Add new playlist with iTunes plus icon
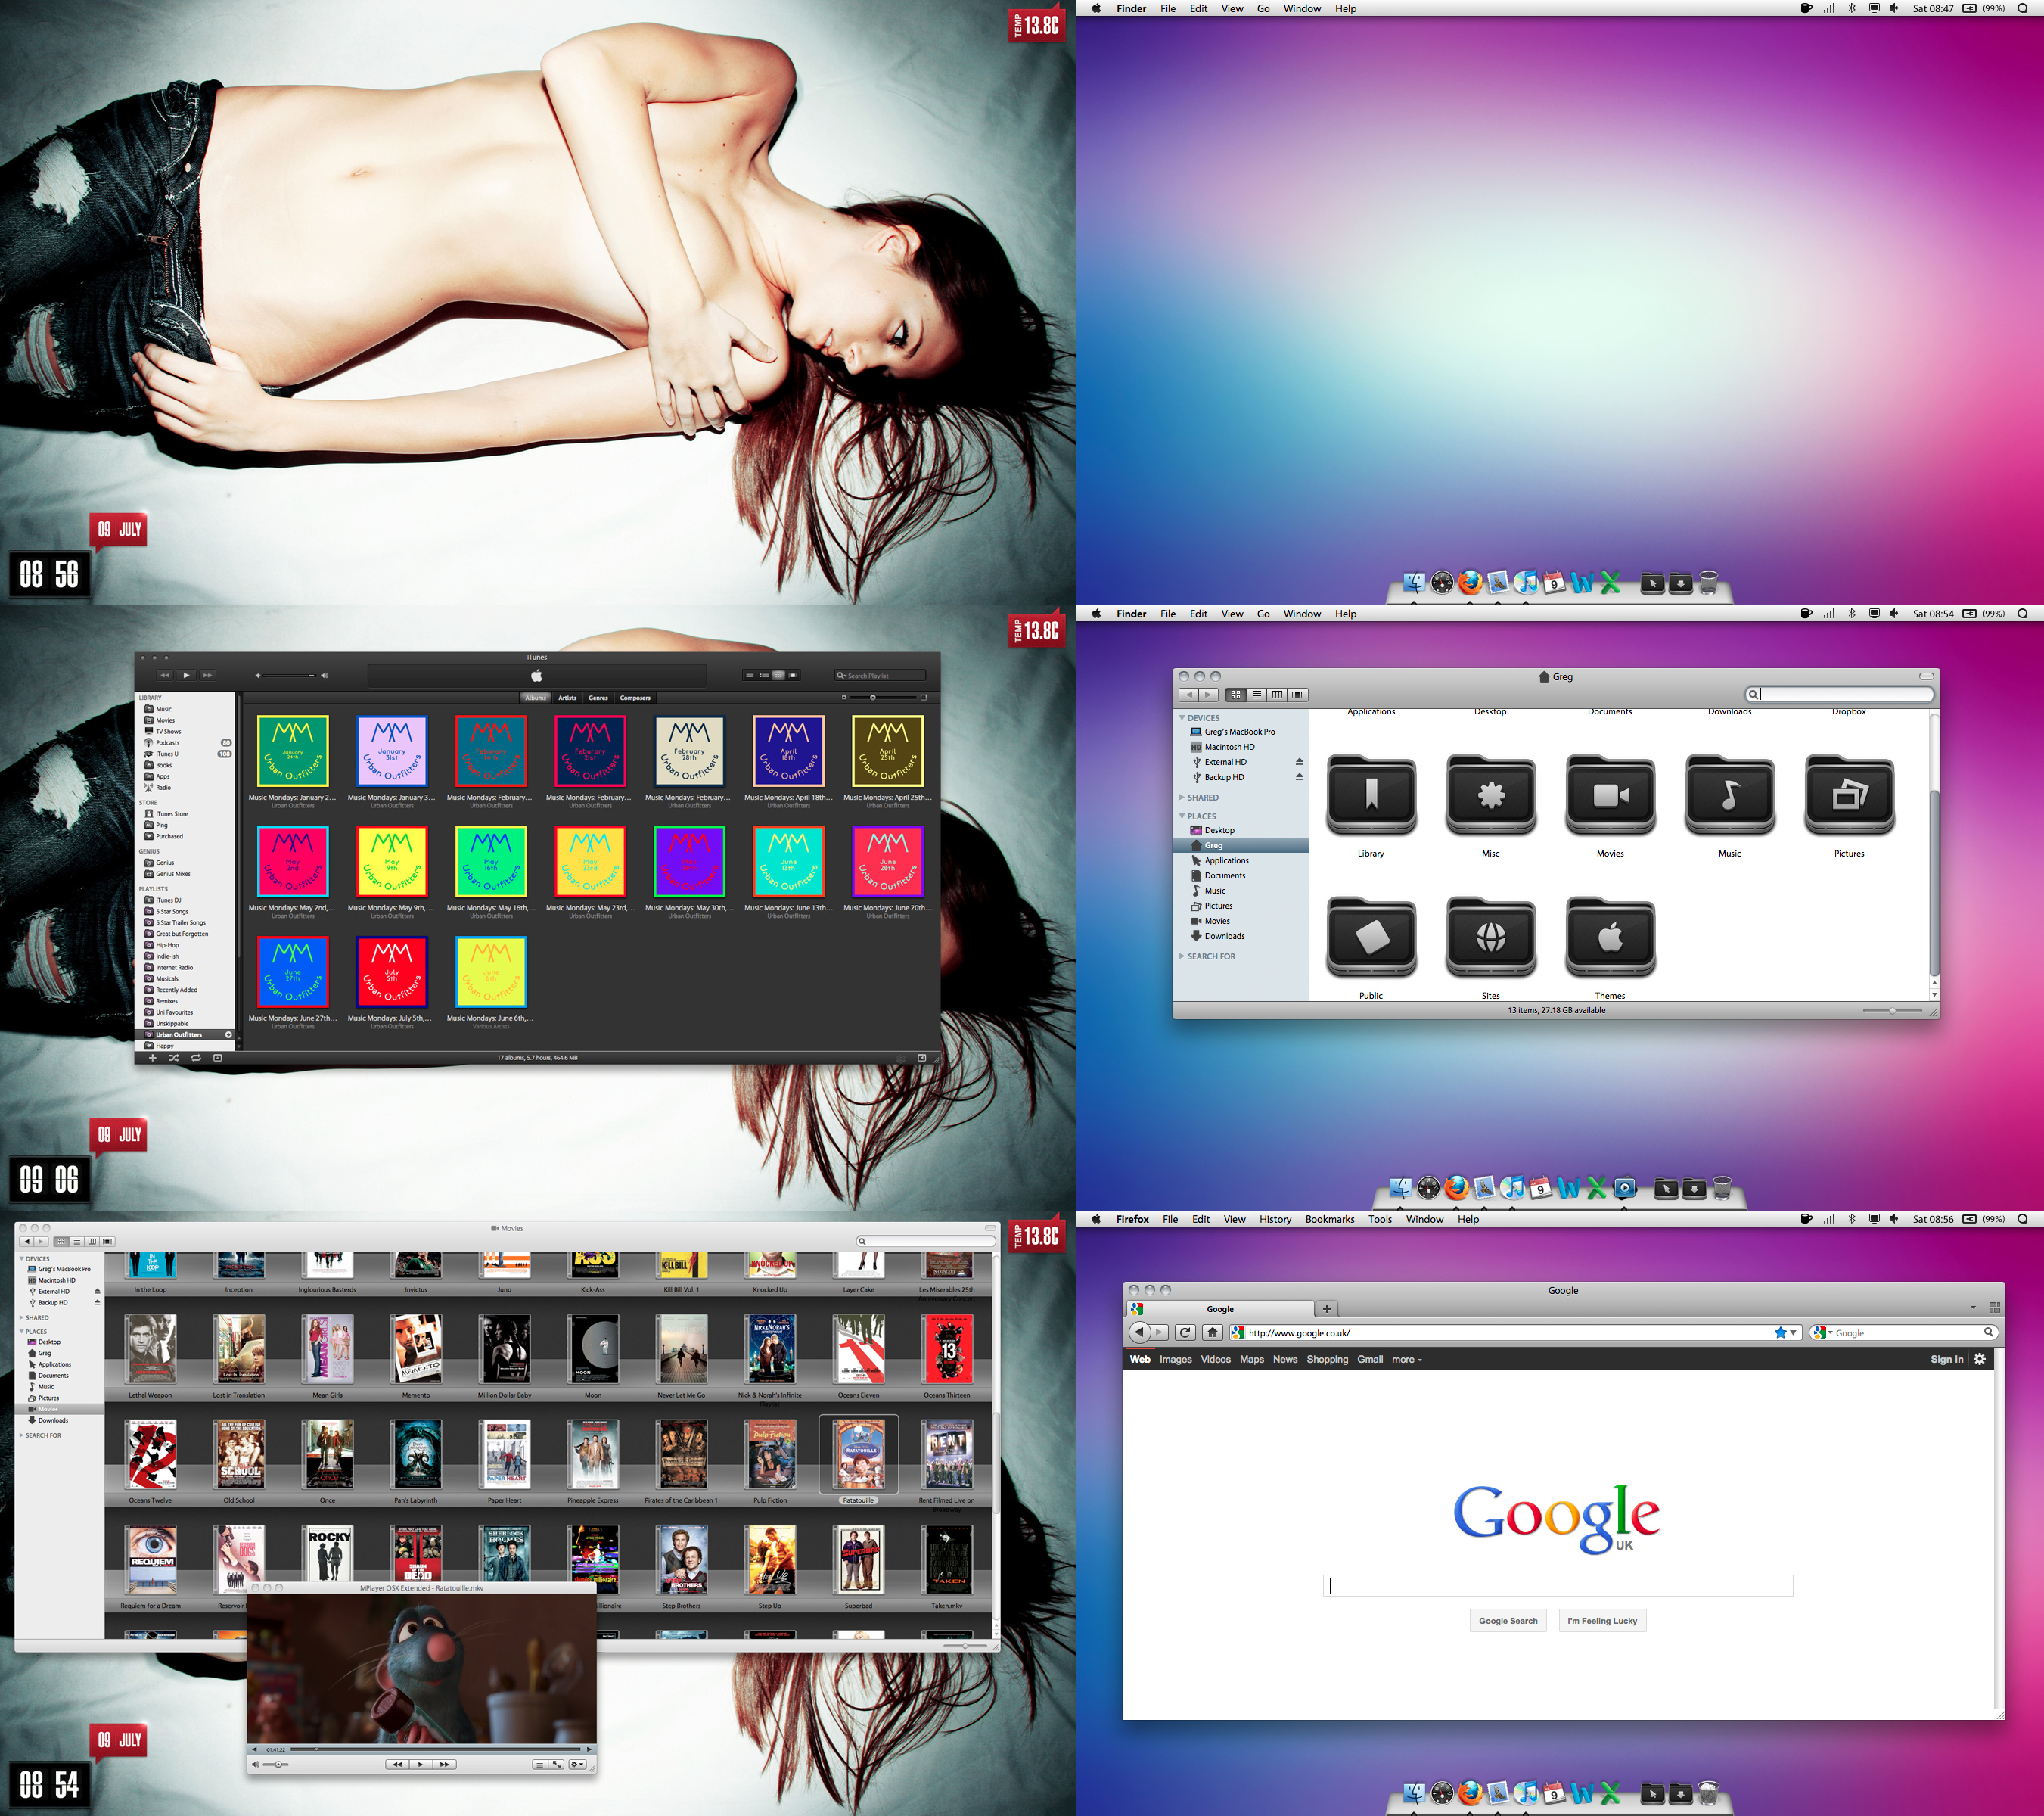The height and width of the screenshot is (1816, 2044). click(152, 1057)
